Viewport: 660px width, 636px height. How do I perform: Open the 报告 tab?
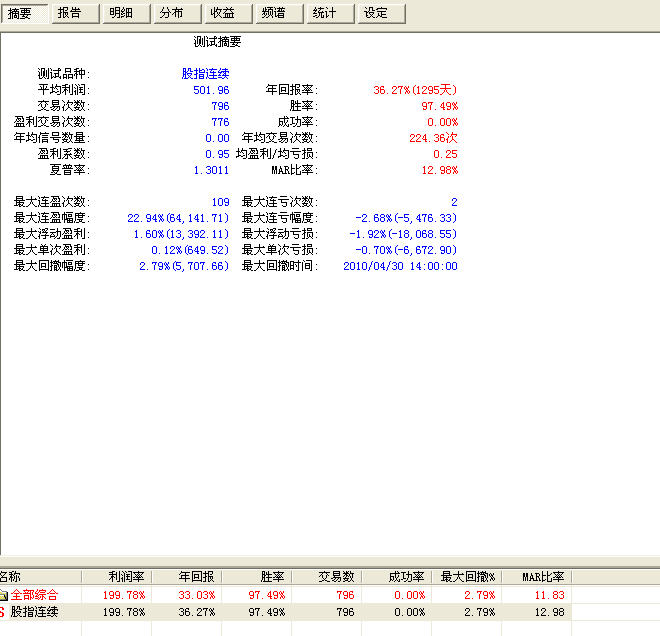pyautogui.click(x=75, y=13)
